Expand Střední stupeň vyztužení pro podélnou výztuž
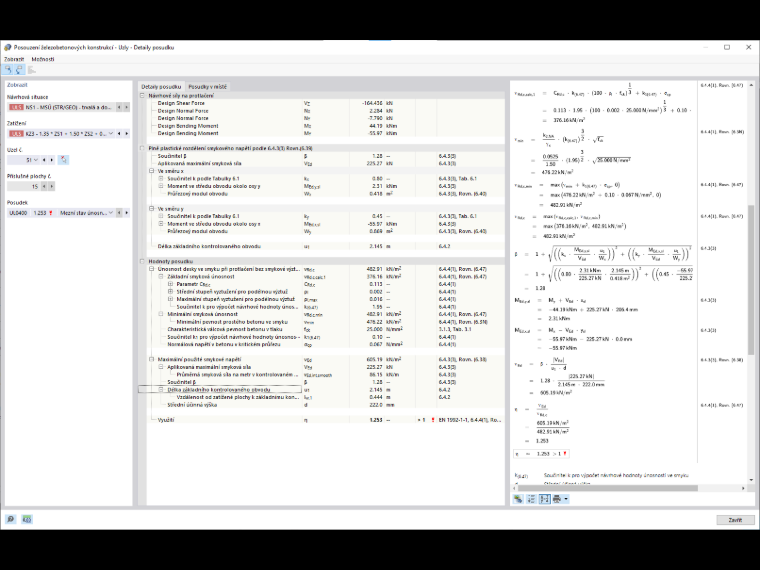This screenshot has height=570, width=760. (171, 292)
